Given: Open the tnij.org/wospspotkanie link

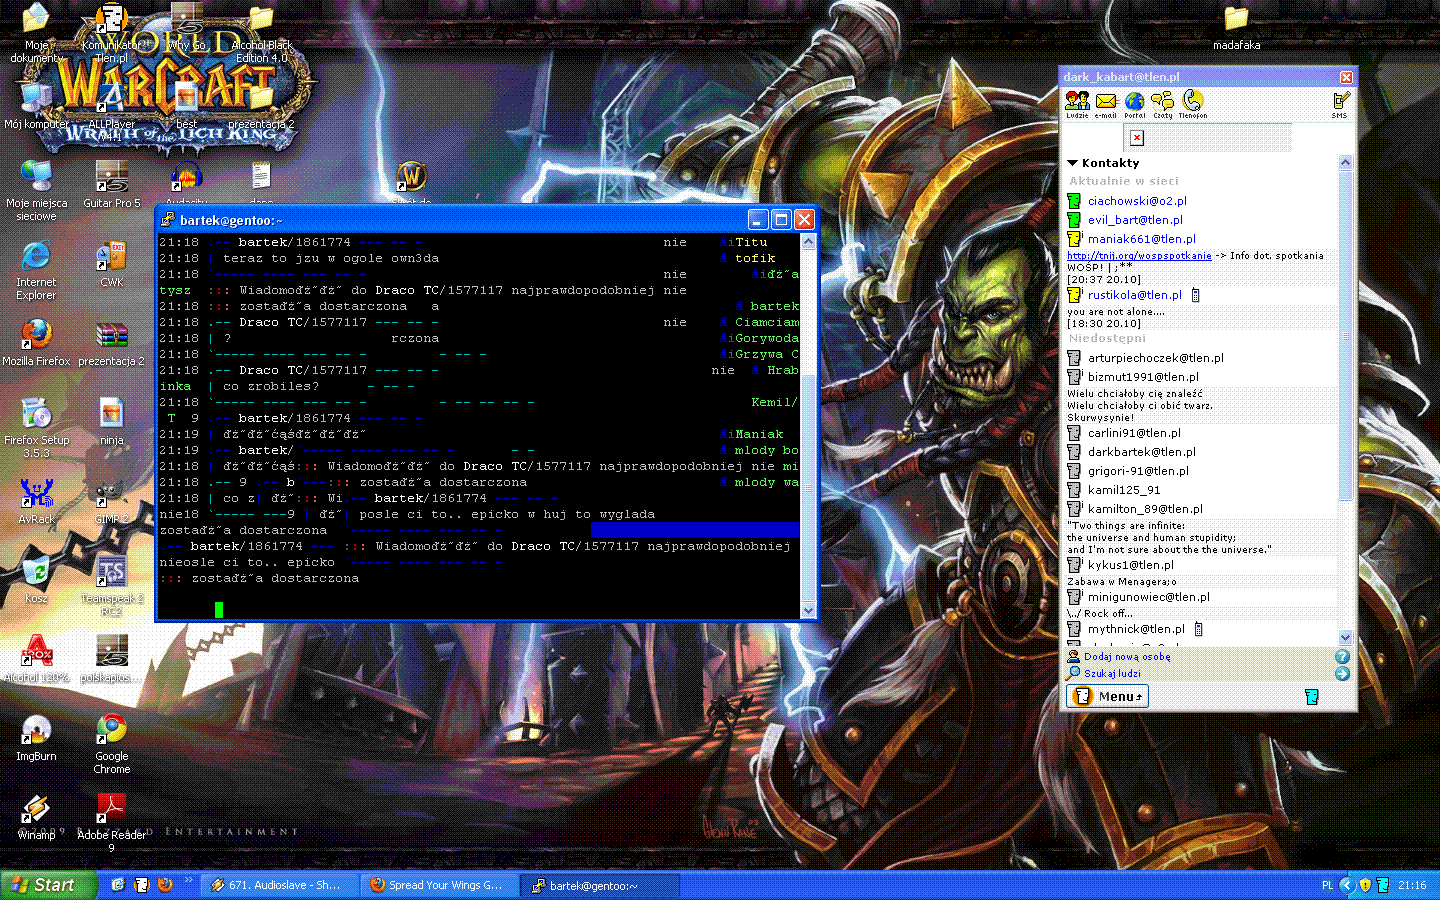Looking at the screenshot, I should [1139, 256].
